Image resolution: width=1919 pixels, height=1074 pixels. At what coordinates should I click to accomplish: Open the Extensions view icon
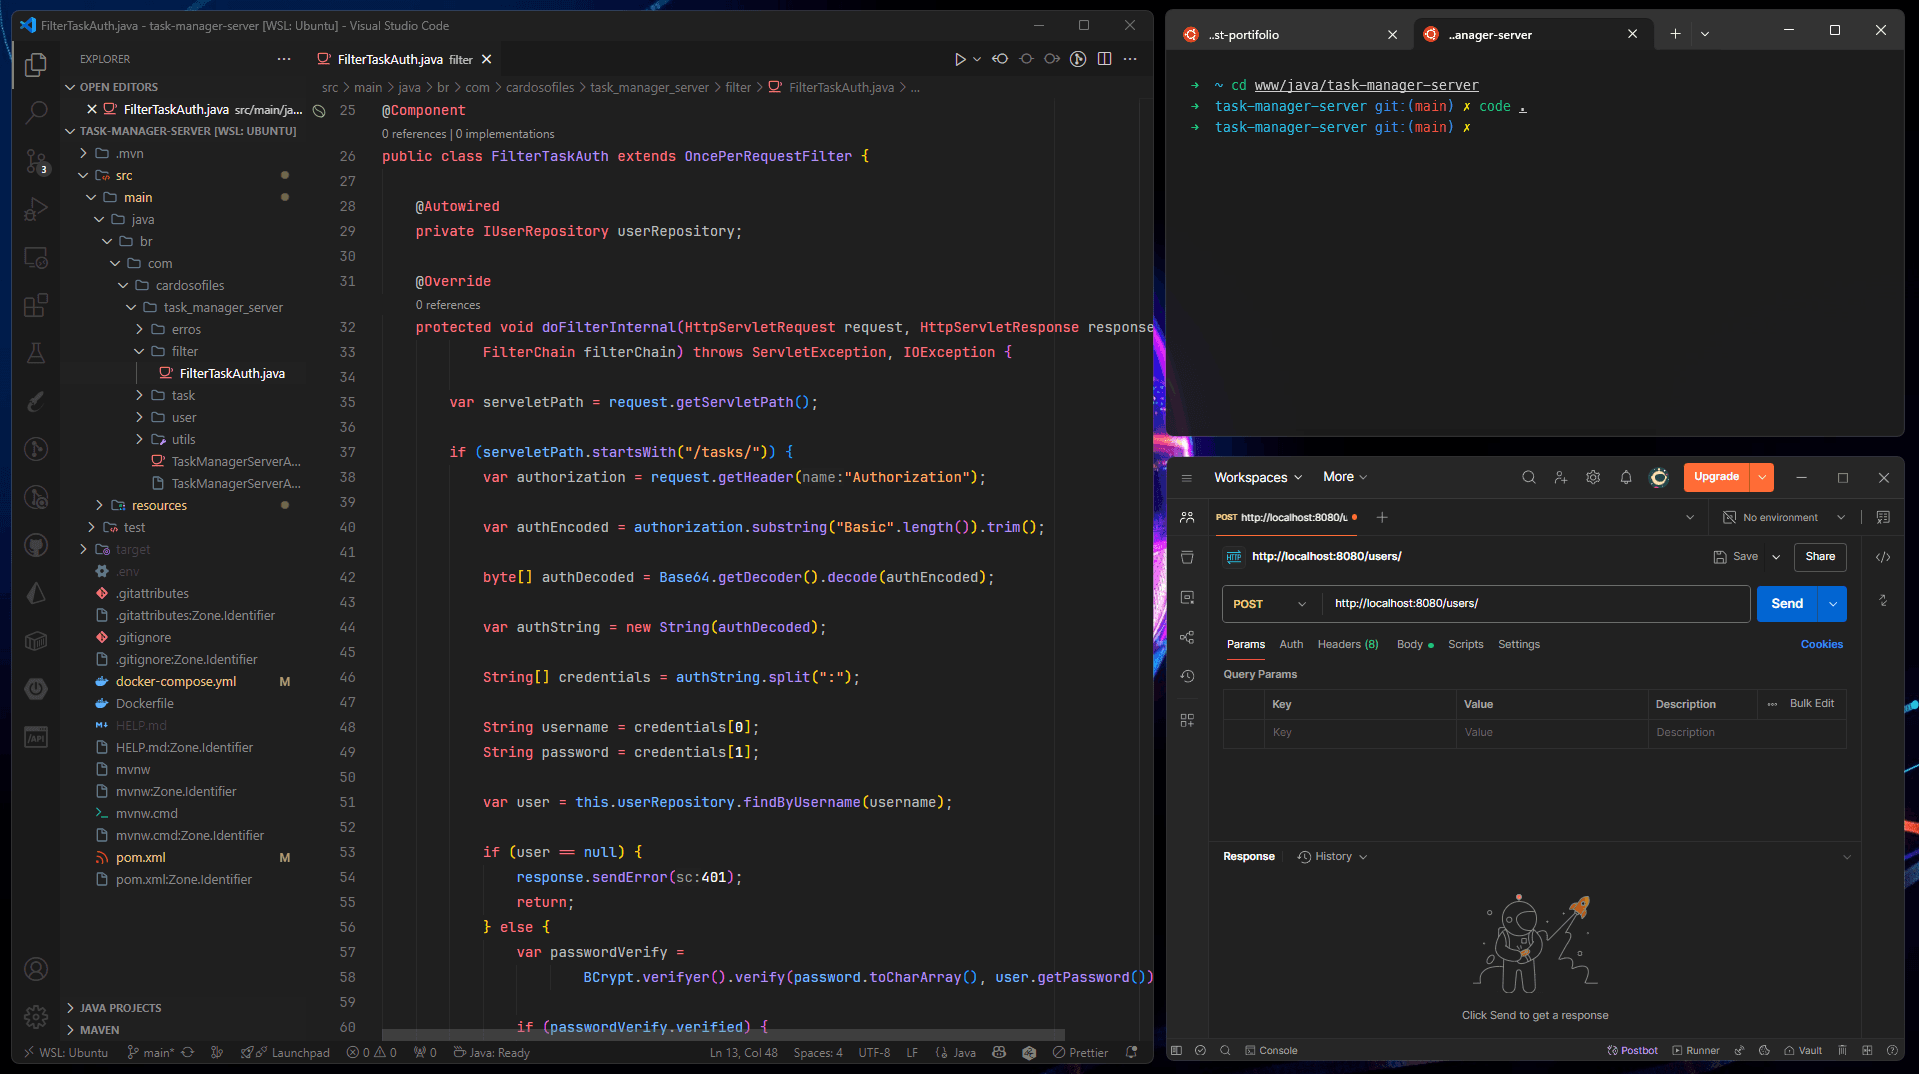tap(36, 305)
